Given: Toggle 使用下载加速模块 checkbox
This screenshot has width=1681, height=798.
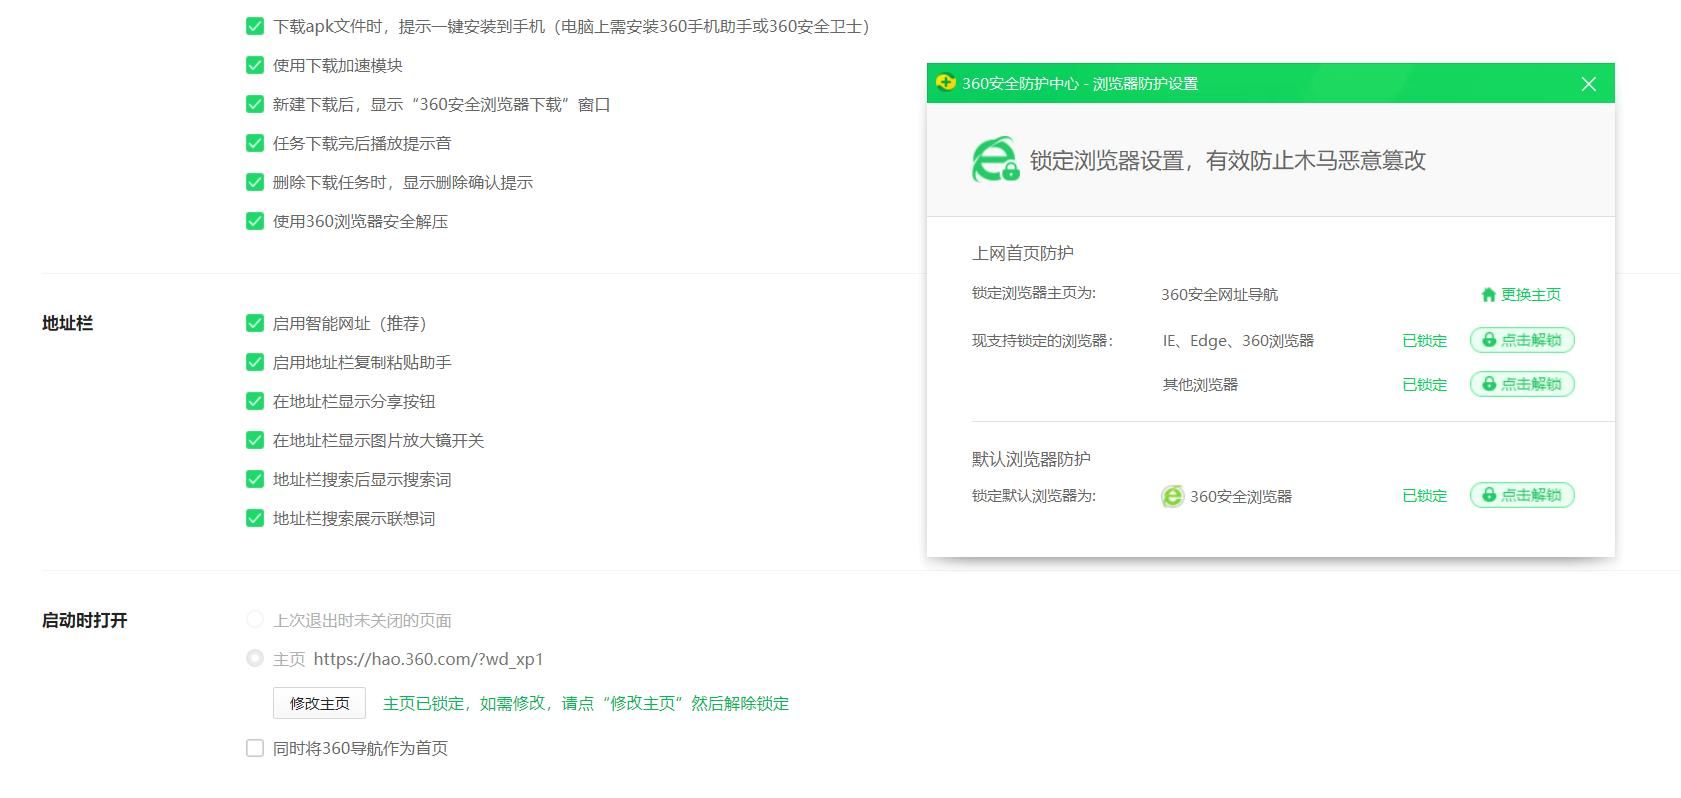Looking at the screenshot, I should [x=255, y=65].
